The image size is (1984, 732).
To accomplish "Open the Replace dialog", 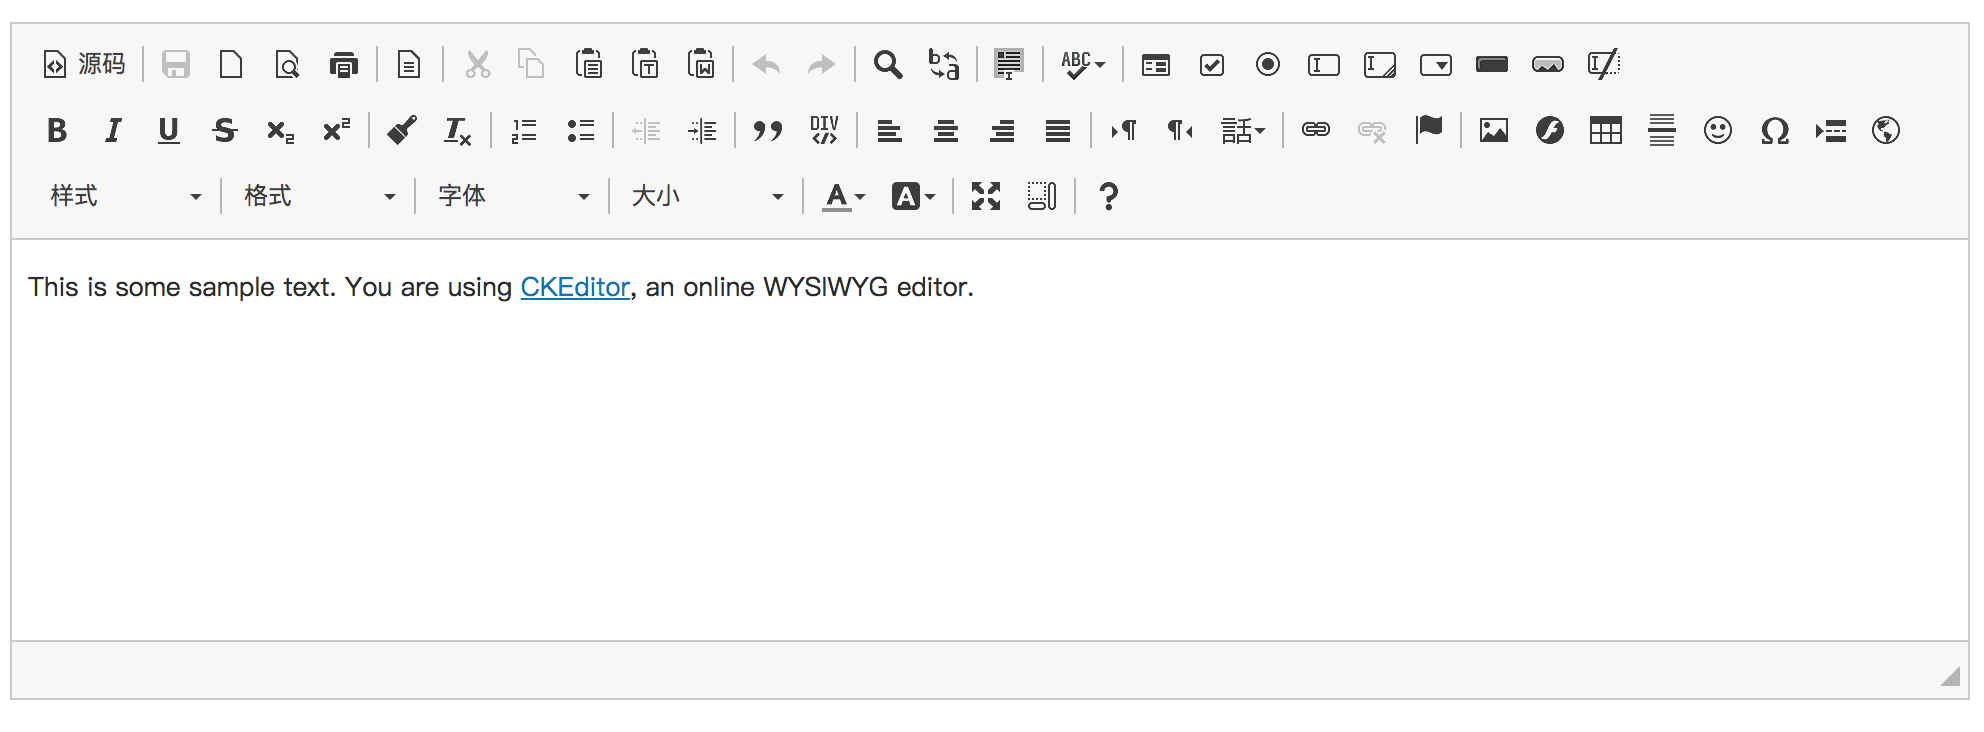I will pyautogui.click(x=943, y=65).
